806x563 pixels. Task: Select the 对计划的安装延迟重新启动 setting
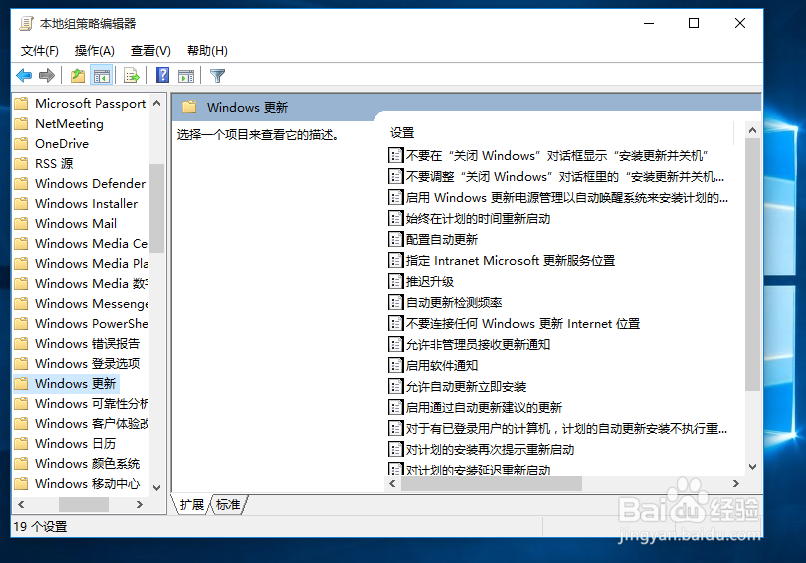click(478, 469)
